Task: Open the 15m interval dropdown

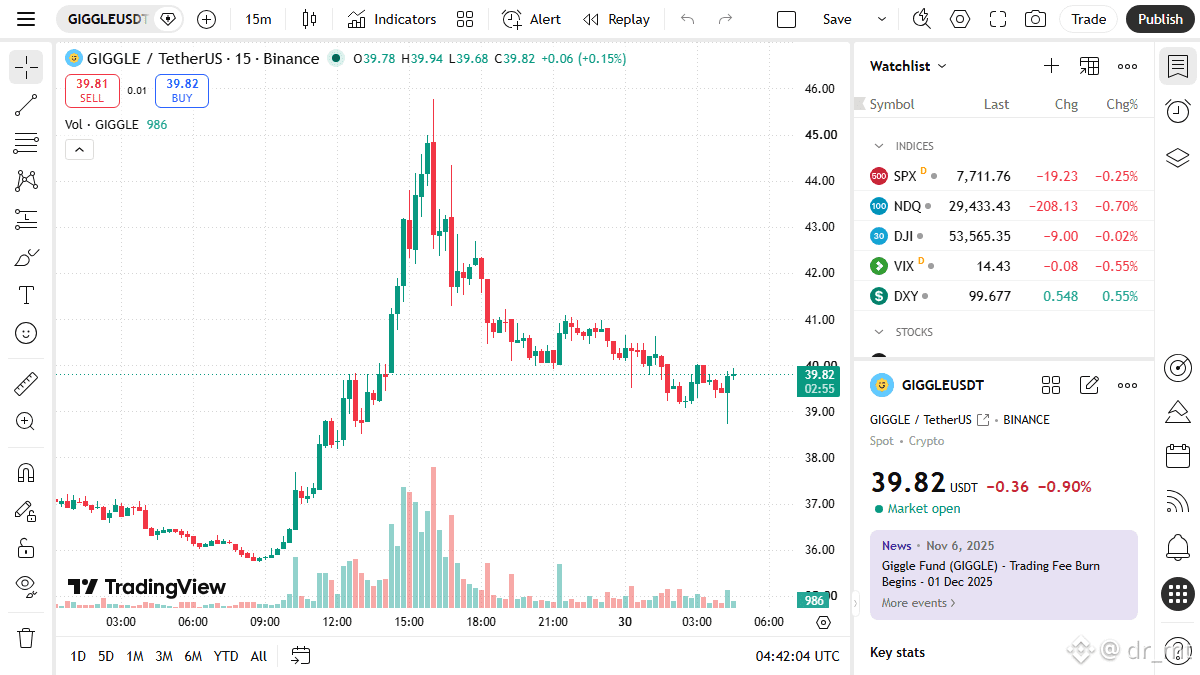Action: [x=258, y=19]
